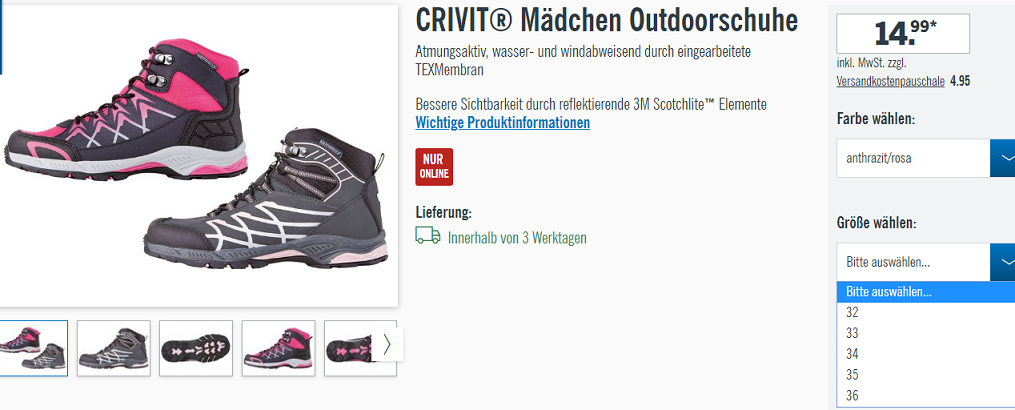The image size is (1015, 410).
Task: Open the Größe wählen dropdown arrow
Action: [x=1003, y=262]
